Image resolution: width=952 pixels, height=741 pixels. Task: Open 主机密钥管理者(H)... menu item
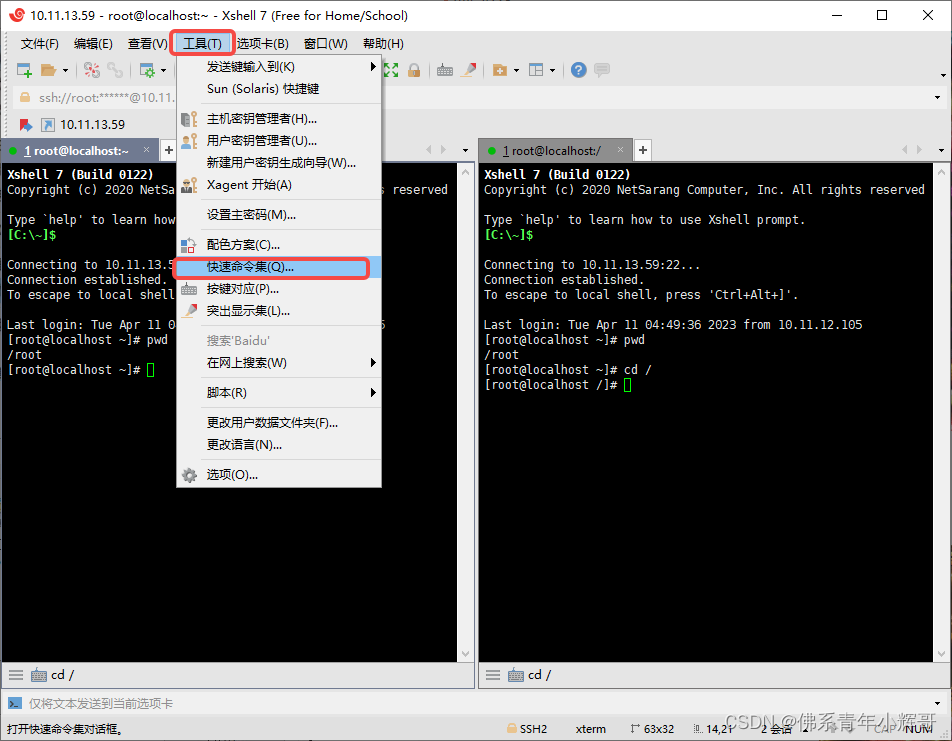pos(279,119)
